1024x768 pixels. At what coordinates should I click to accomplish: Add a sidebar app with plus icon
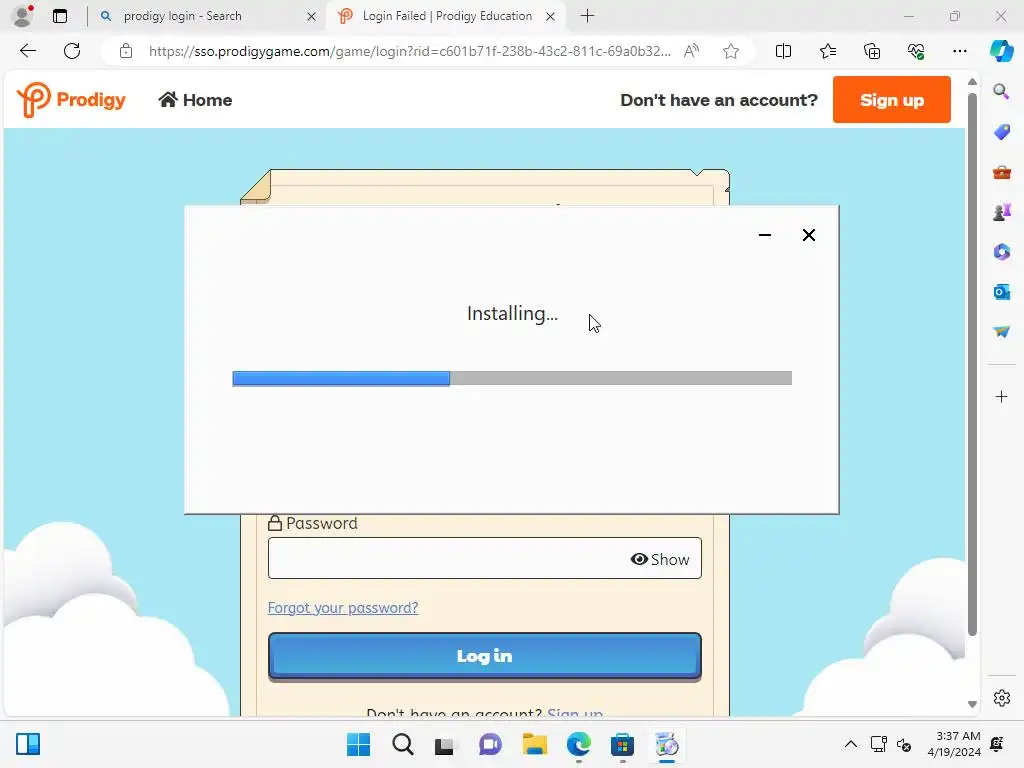coord(1001,396)
